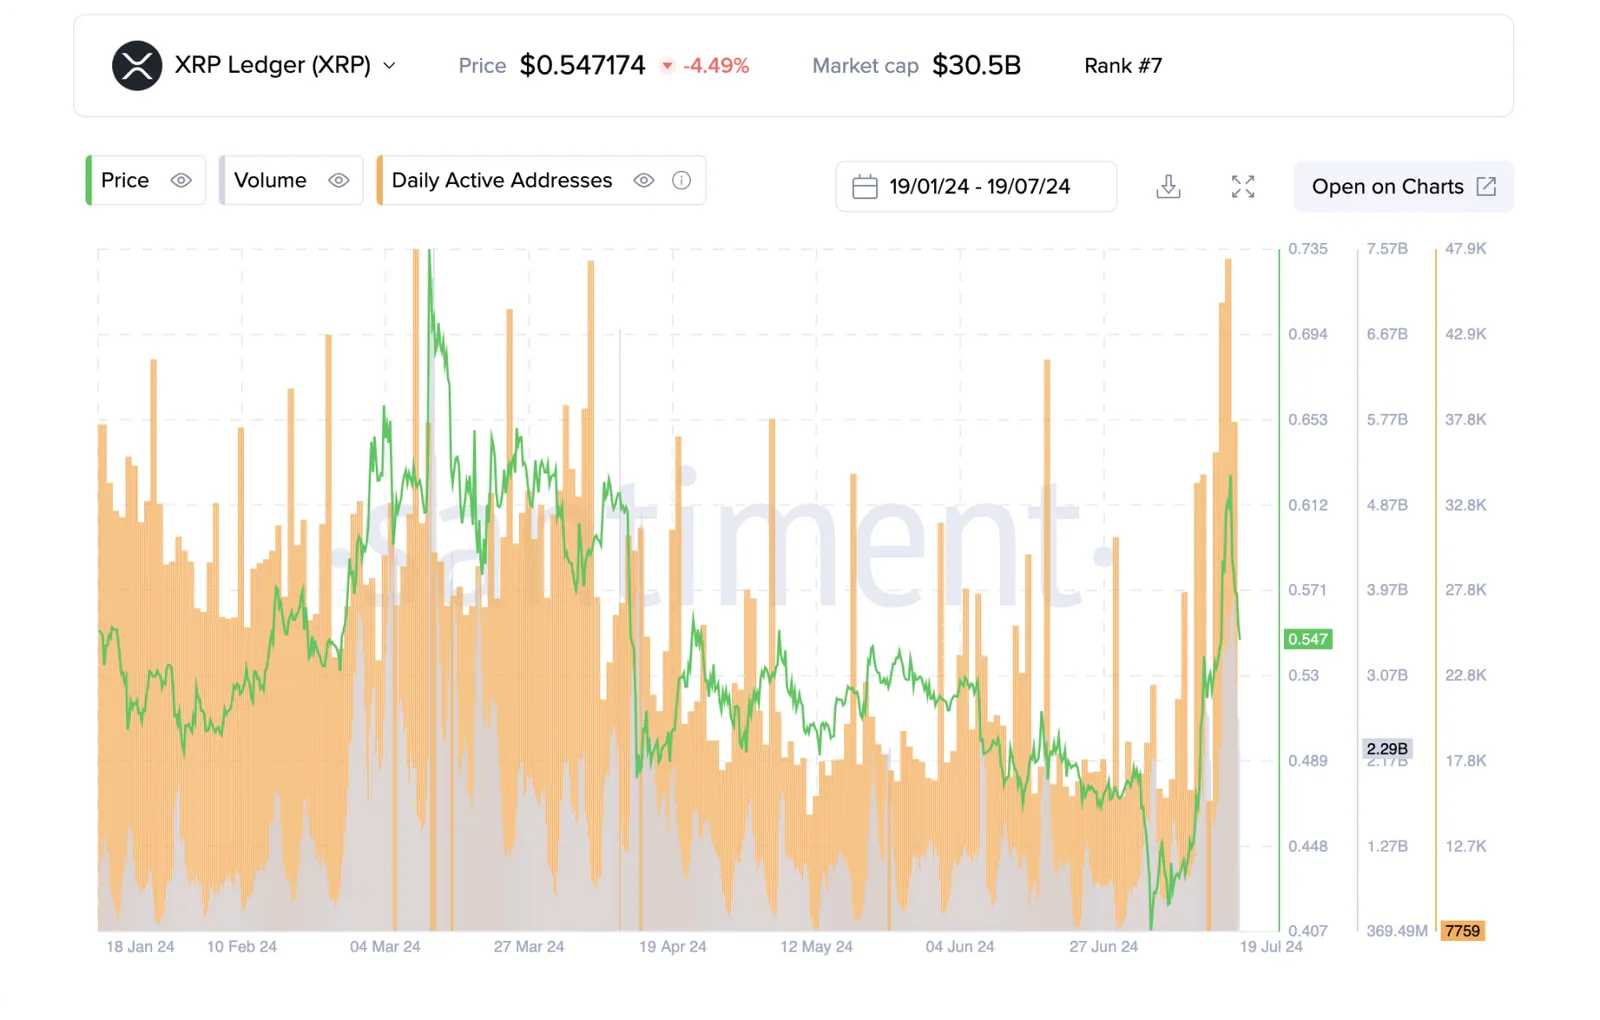This screenshot has height=1020, width=1600.
Task: Click the 3.97B volume axis label
Action: pyautogui.click(x=1387, y=590)
